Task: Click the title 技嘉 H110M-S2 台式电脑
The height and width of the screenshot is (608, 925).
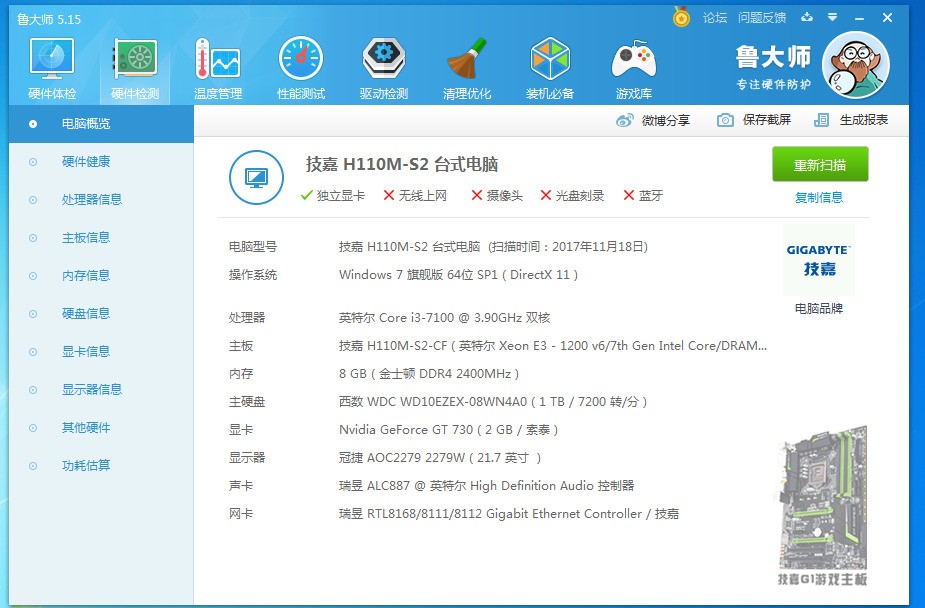Action: click(x=402, y=164)
